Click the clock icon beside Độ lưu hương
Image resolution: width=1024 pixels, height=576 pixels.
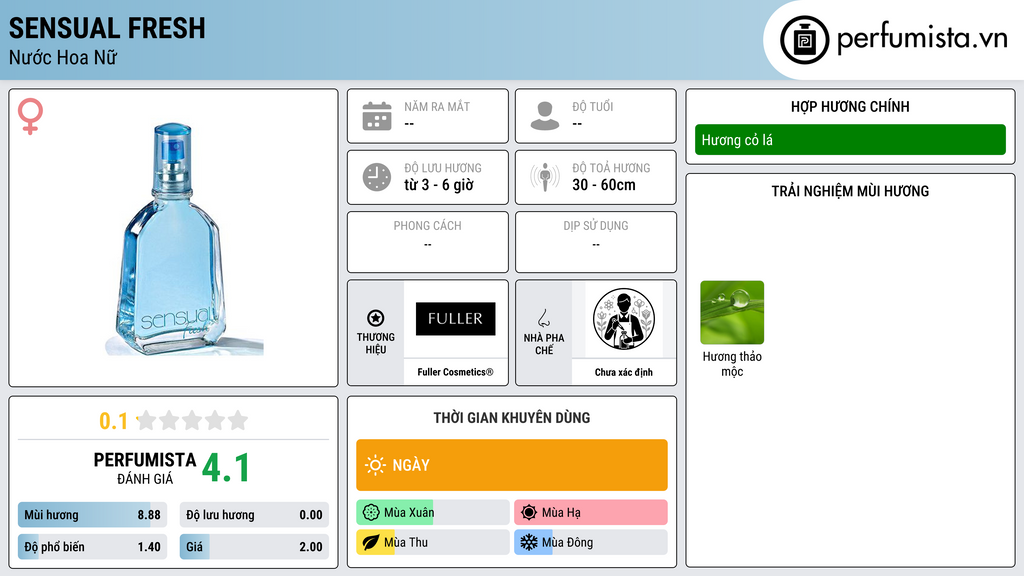[x=377, y=177]
